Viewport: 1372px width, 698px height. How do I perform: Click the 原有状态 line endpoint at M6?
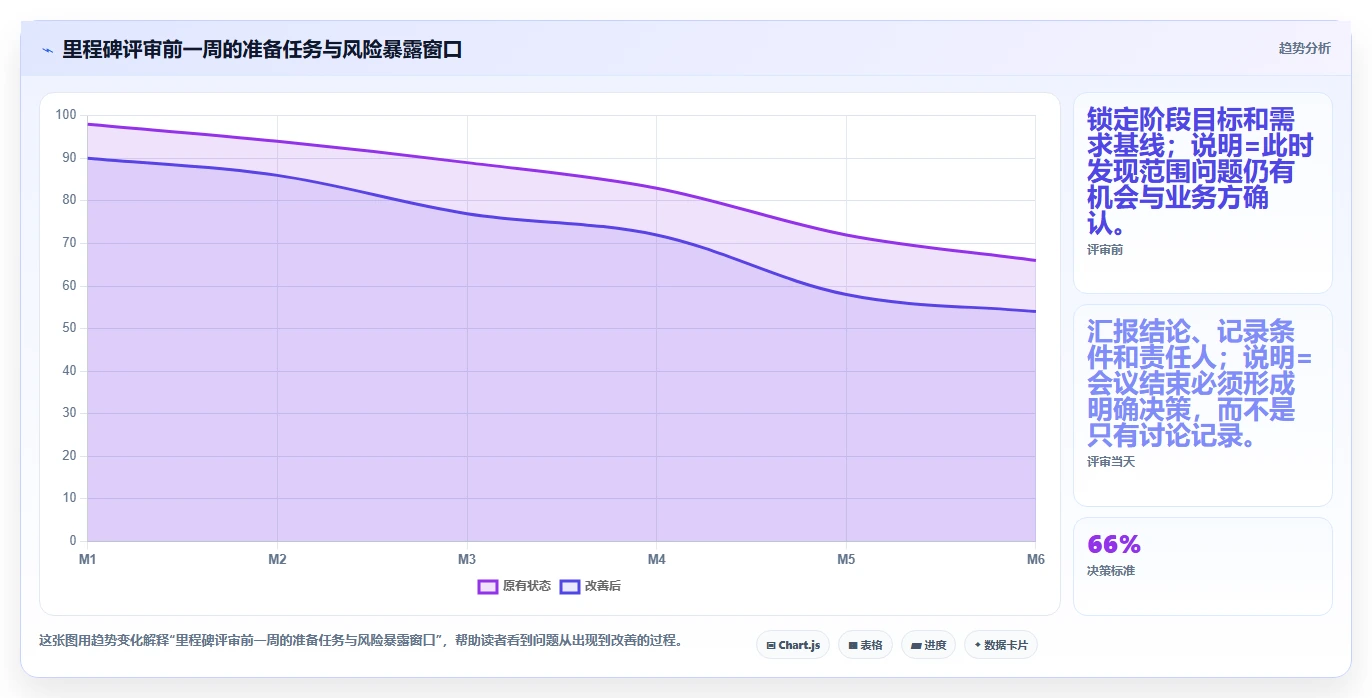1036,260
